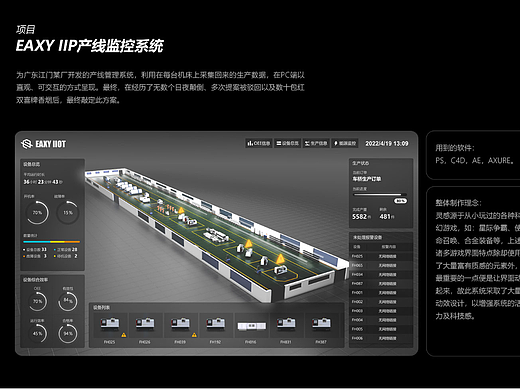Click the 正常设备 28 legend entry
The image size is (520, 390).
(66, 250)
